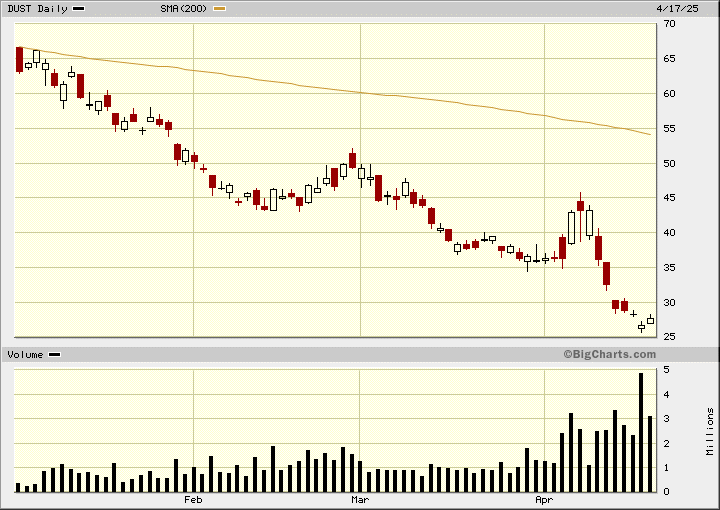Click the volume axis label "0"
This screenshot has width=720, height=510.
tap(666, 492)
